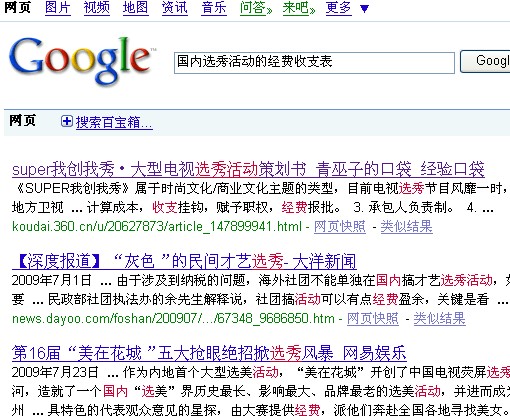510x416 pixels.
Task: Click the 网页 label in results bar
Action: point(22,121)
